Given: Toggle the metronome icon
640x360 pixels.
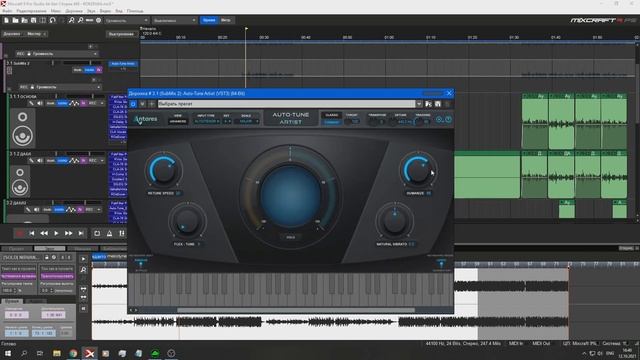Looking at the screenshot, I should [109, 233].
